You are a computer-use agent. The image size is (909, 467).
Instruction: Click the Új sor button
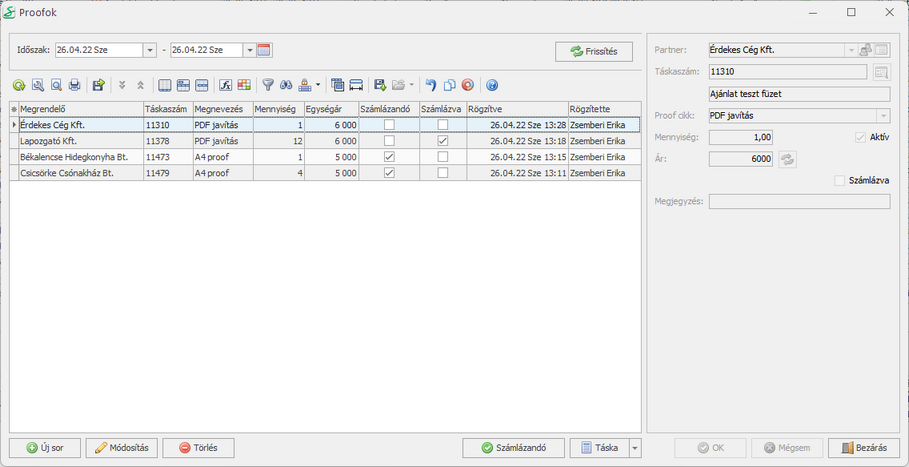45,448
